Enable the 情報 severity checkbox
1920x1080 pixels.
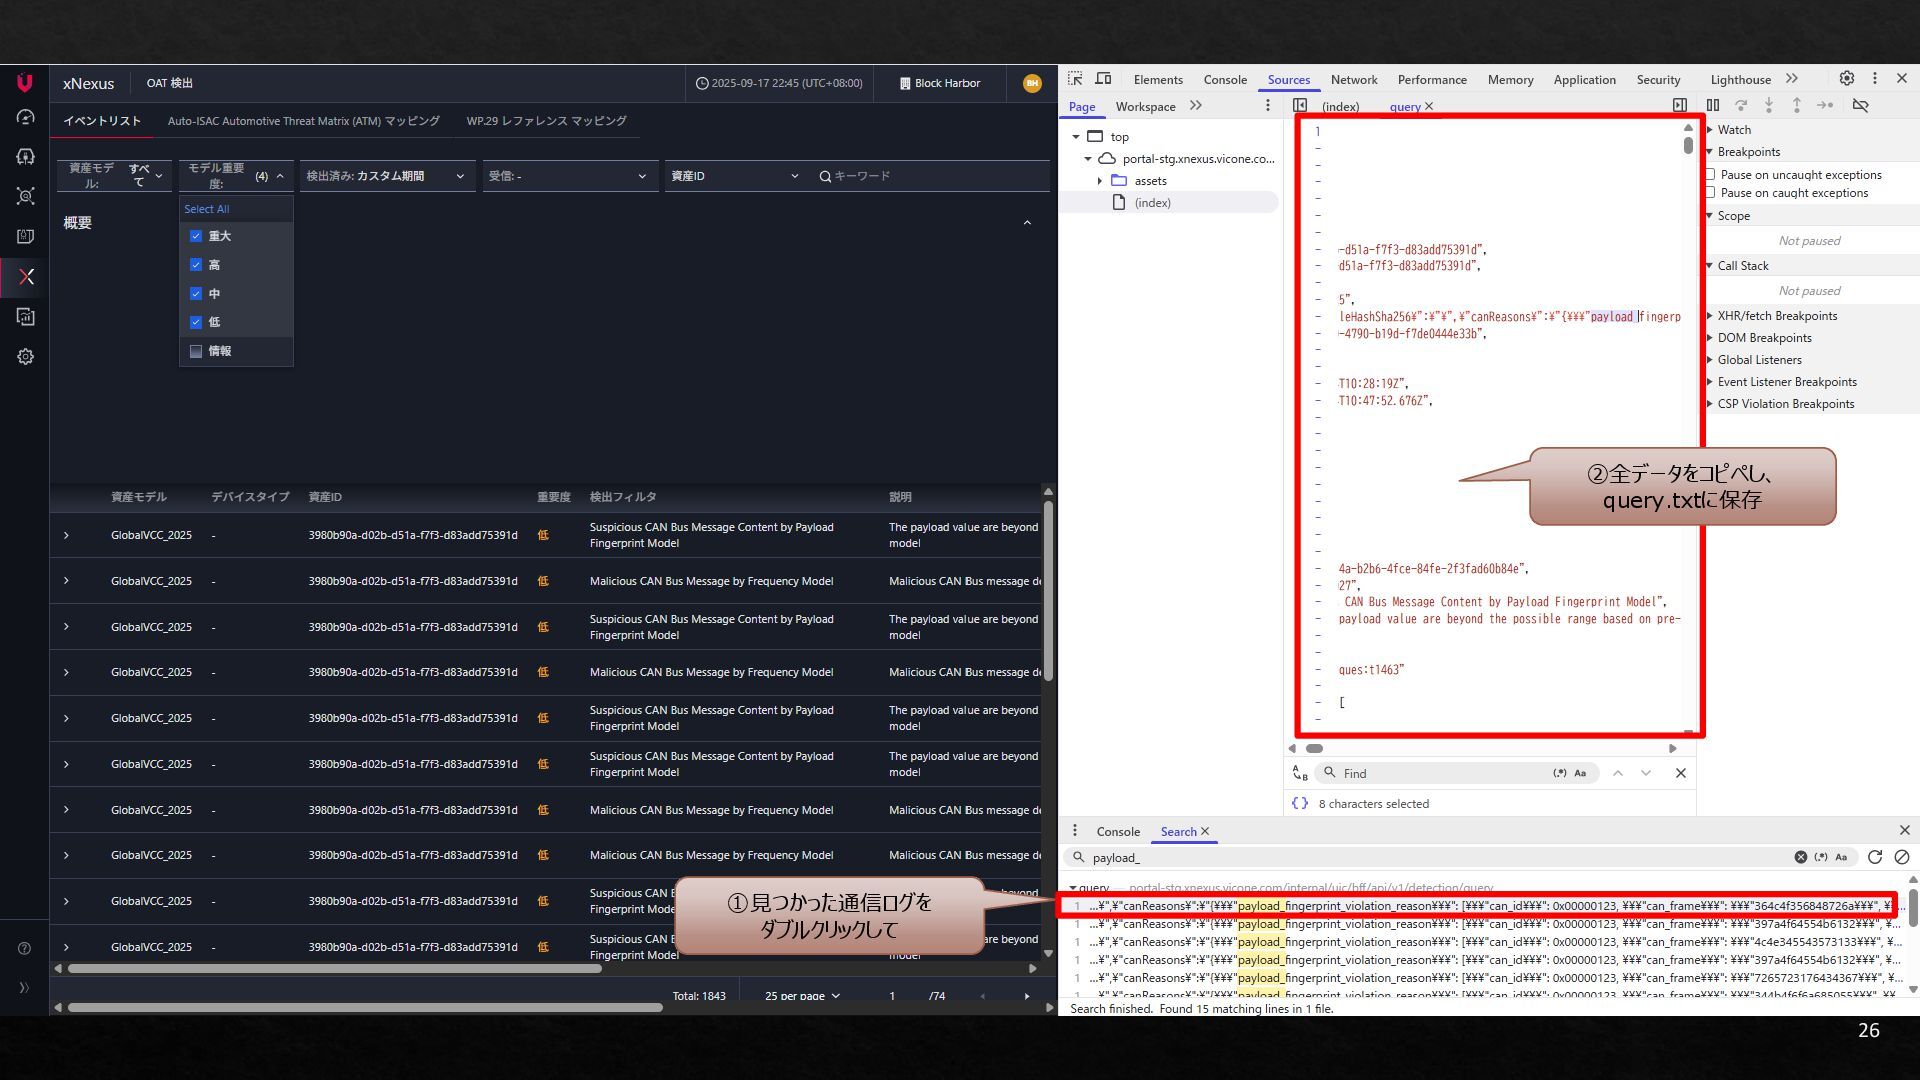[196, 351]
